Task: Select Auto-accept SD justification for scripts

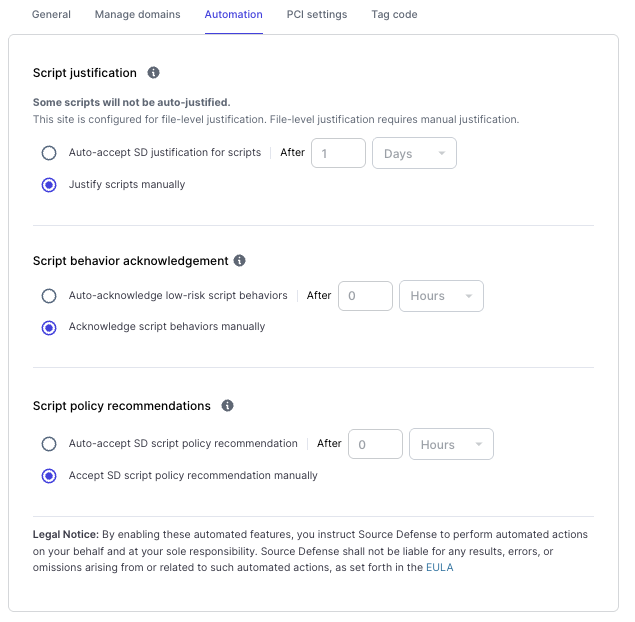Action: [x=49, y=153]
